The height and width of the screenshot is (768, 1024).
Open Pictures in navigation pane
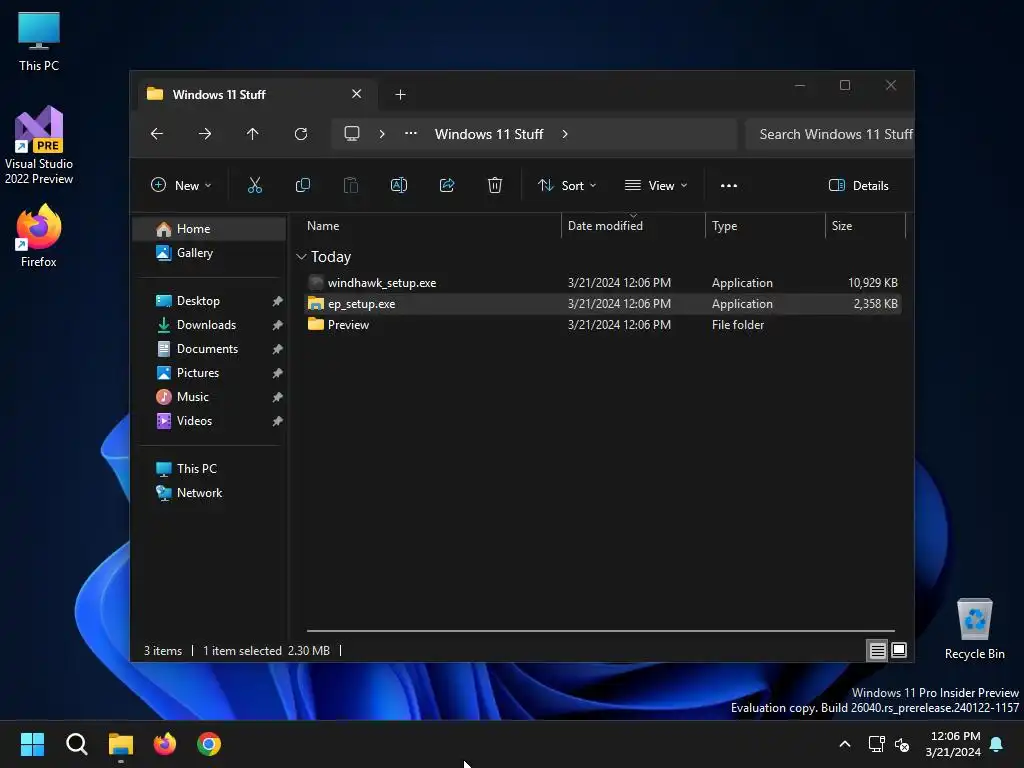click(x=209, y=373)
